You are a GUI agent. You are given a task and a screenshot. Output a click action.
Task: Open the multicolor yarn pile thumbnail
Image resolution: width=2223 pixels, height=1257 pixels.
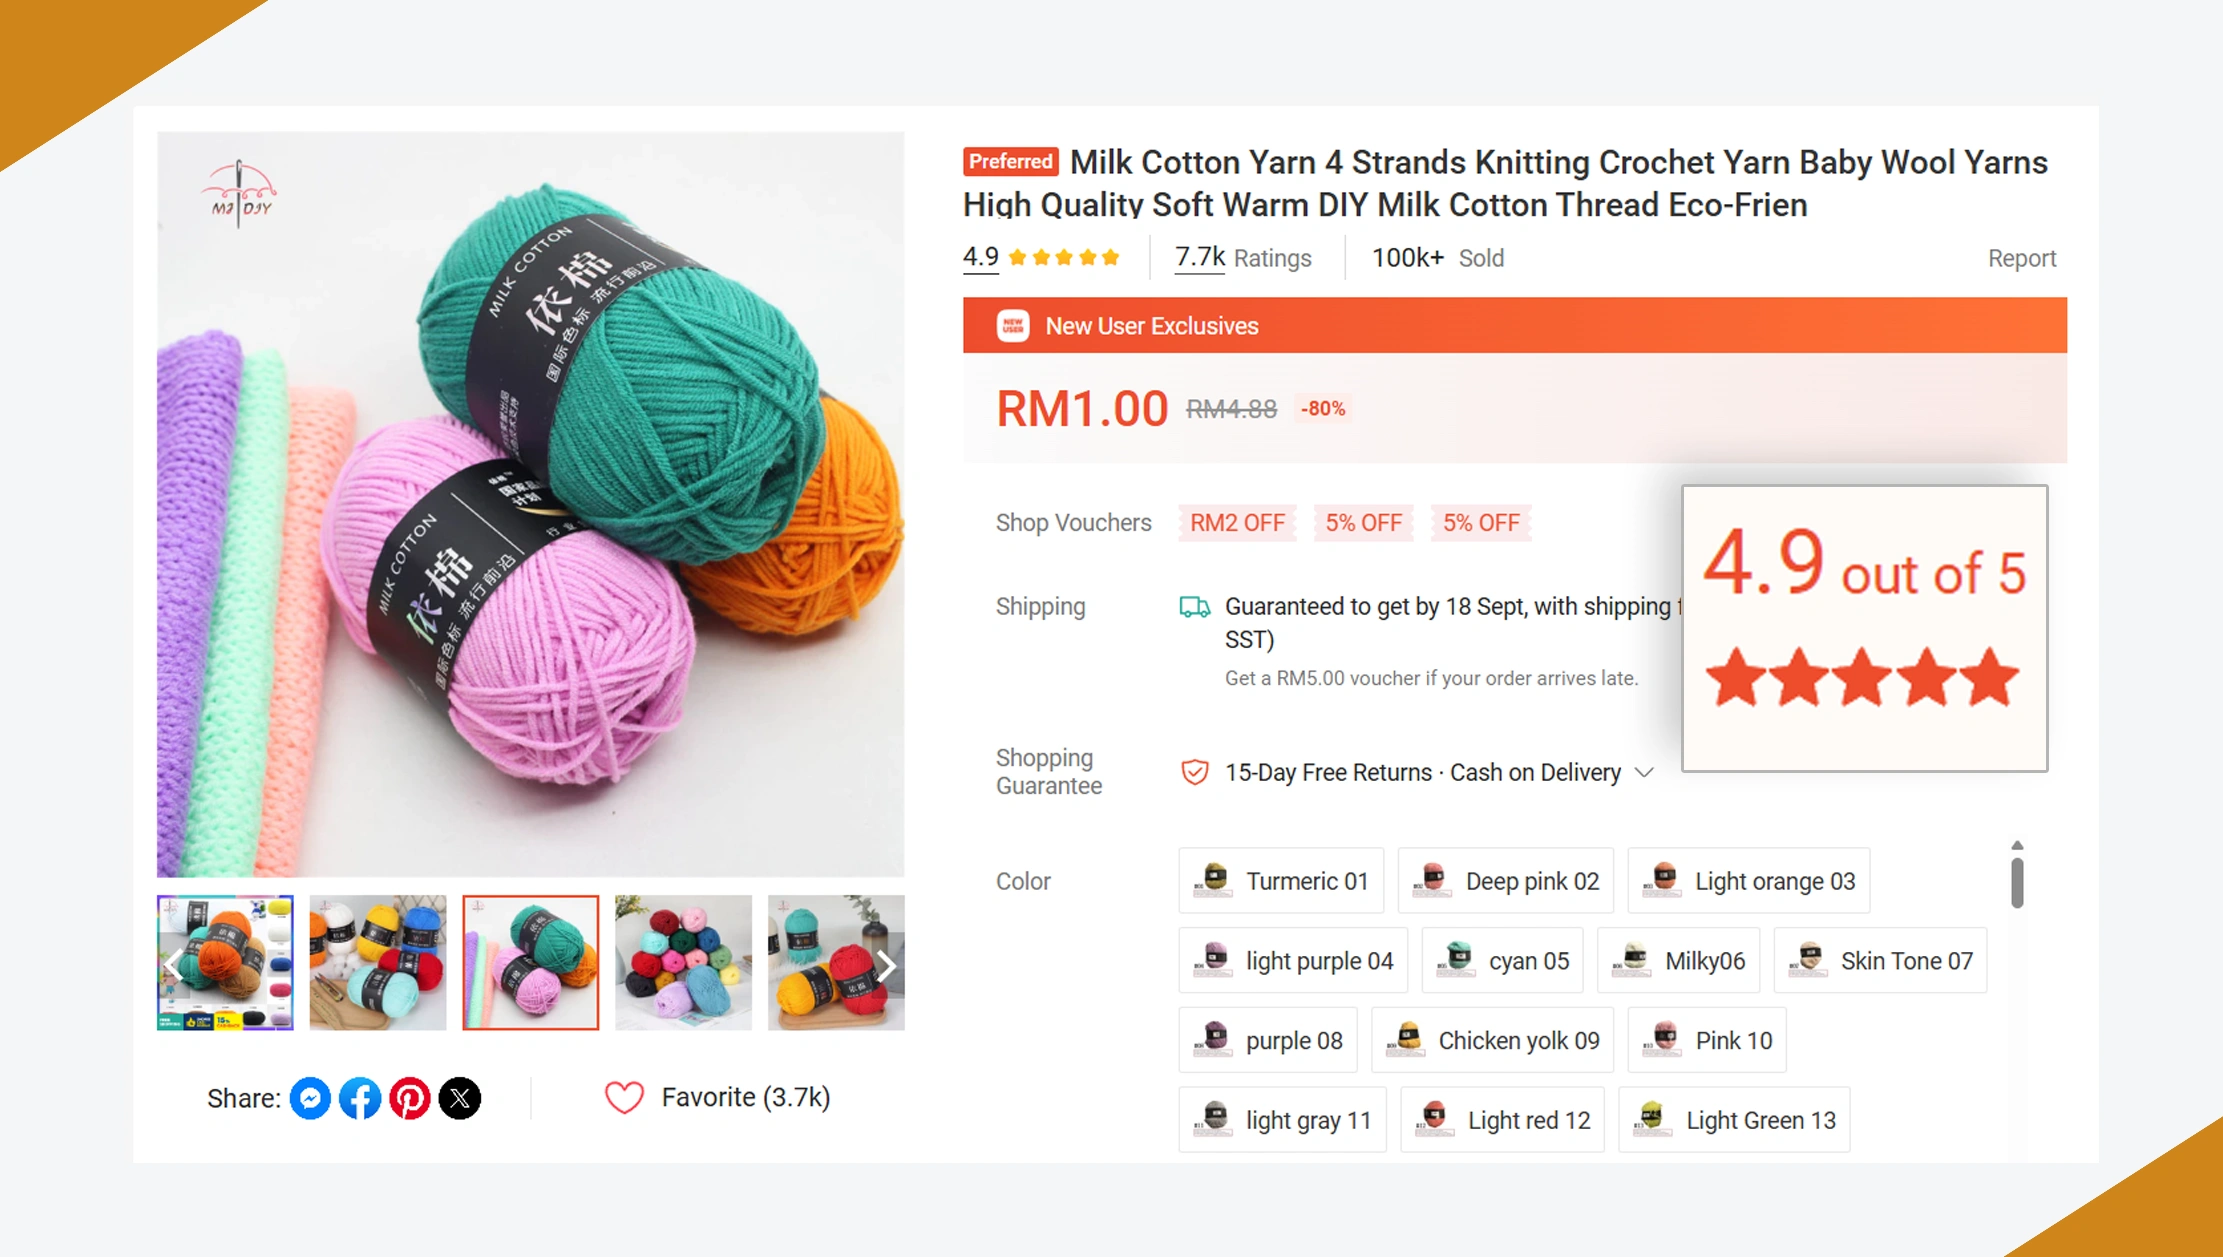pyautogui.click(x=683, y=963)
